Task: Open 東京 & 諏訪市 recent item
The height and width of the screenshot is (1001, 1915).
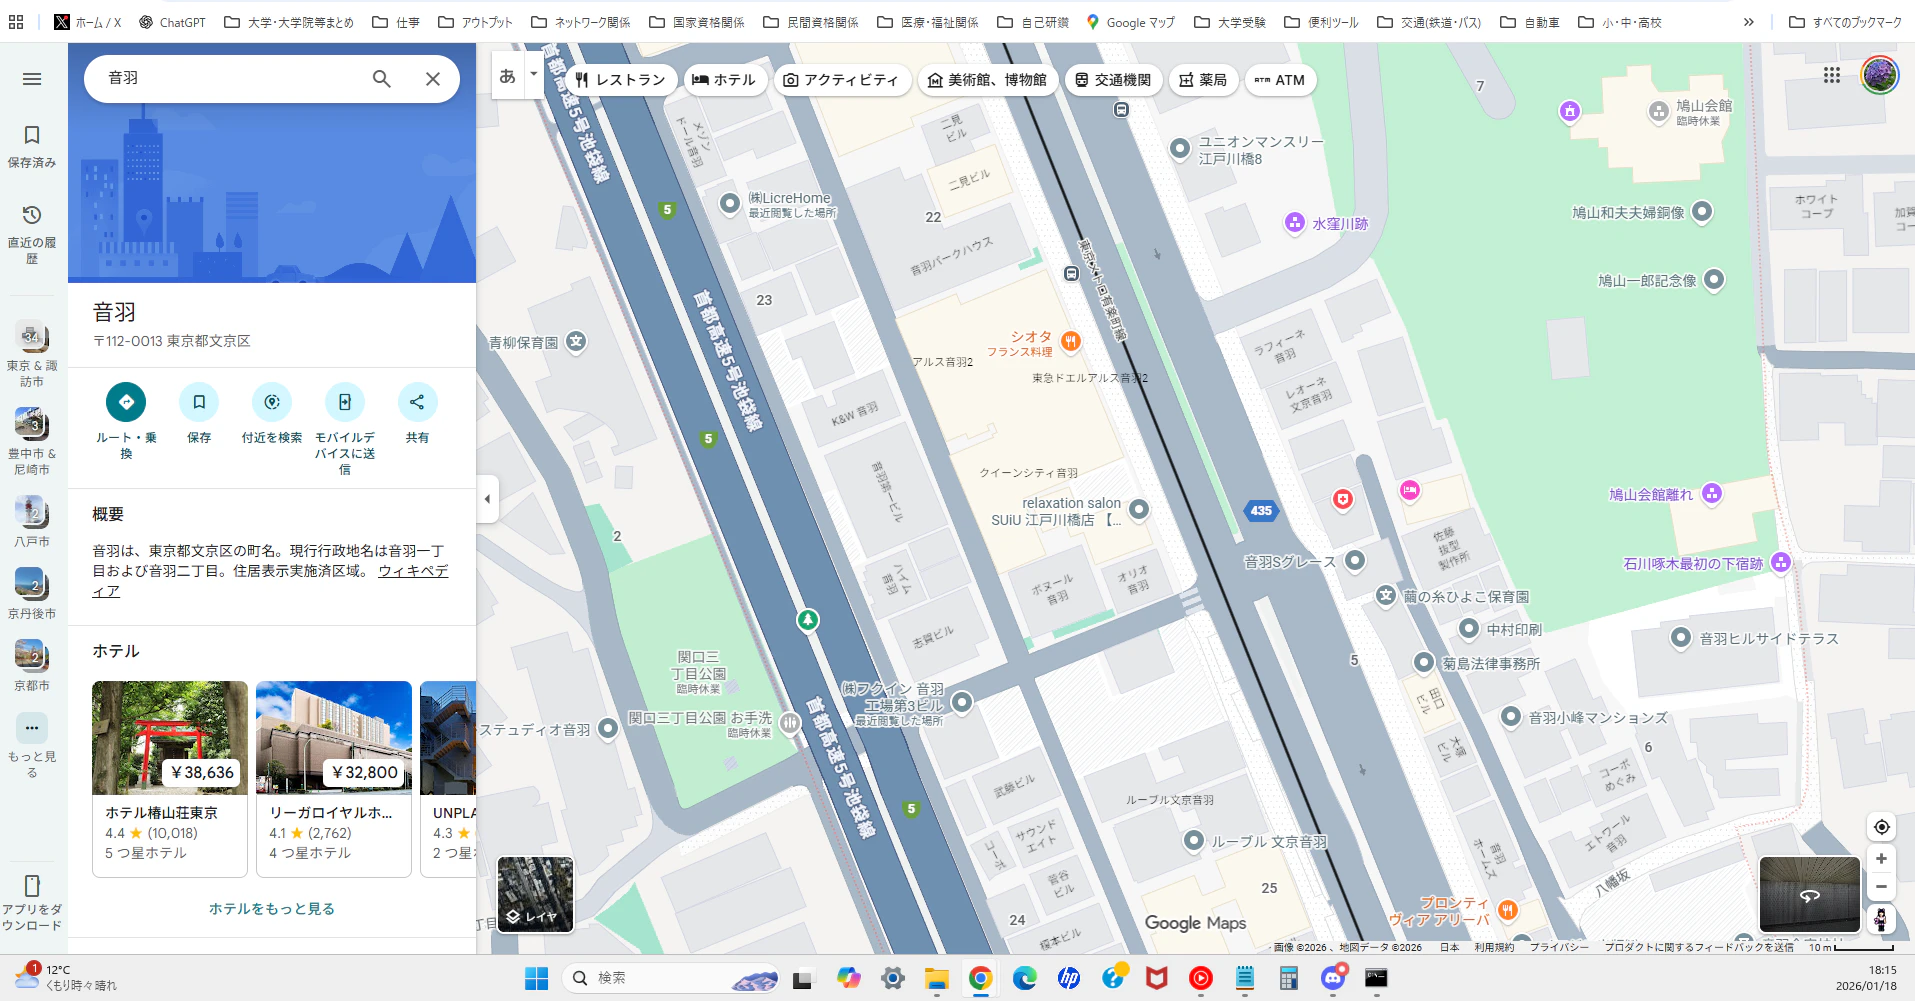Action: (32, 354)
